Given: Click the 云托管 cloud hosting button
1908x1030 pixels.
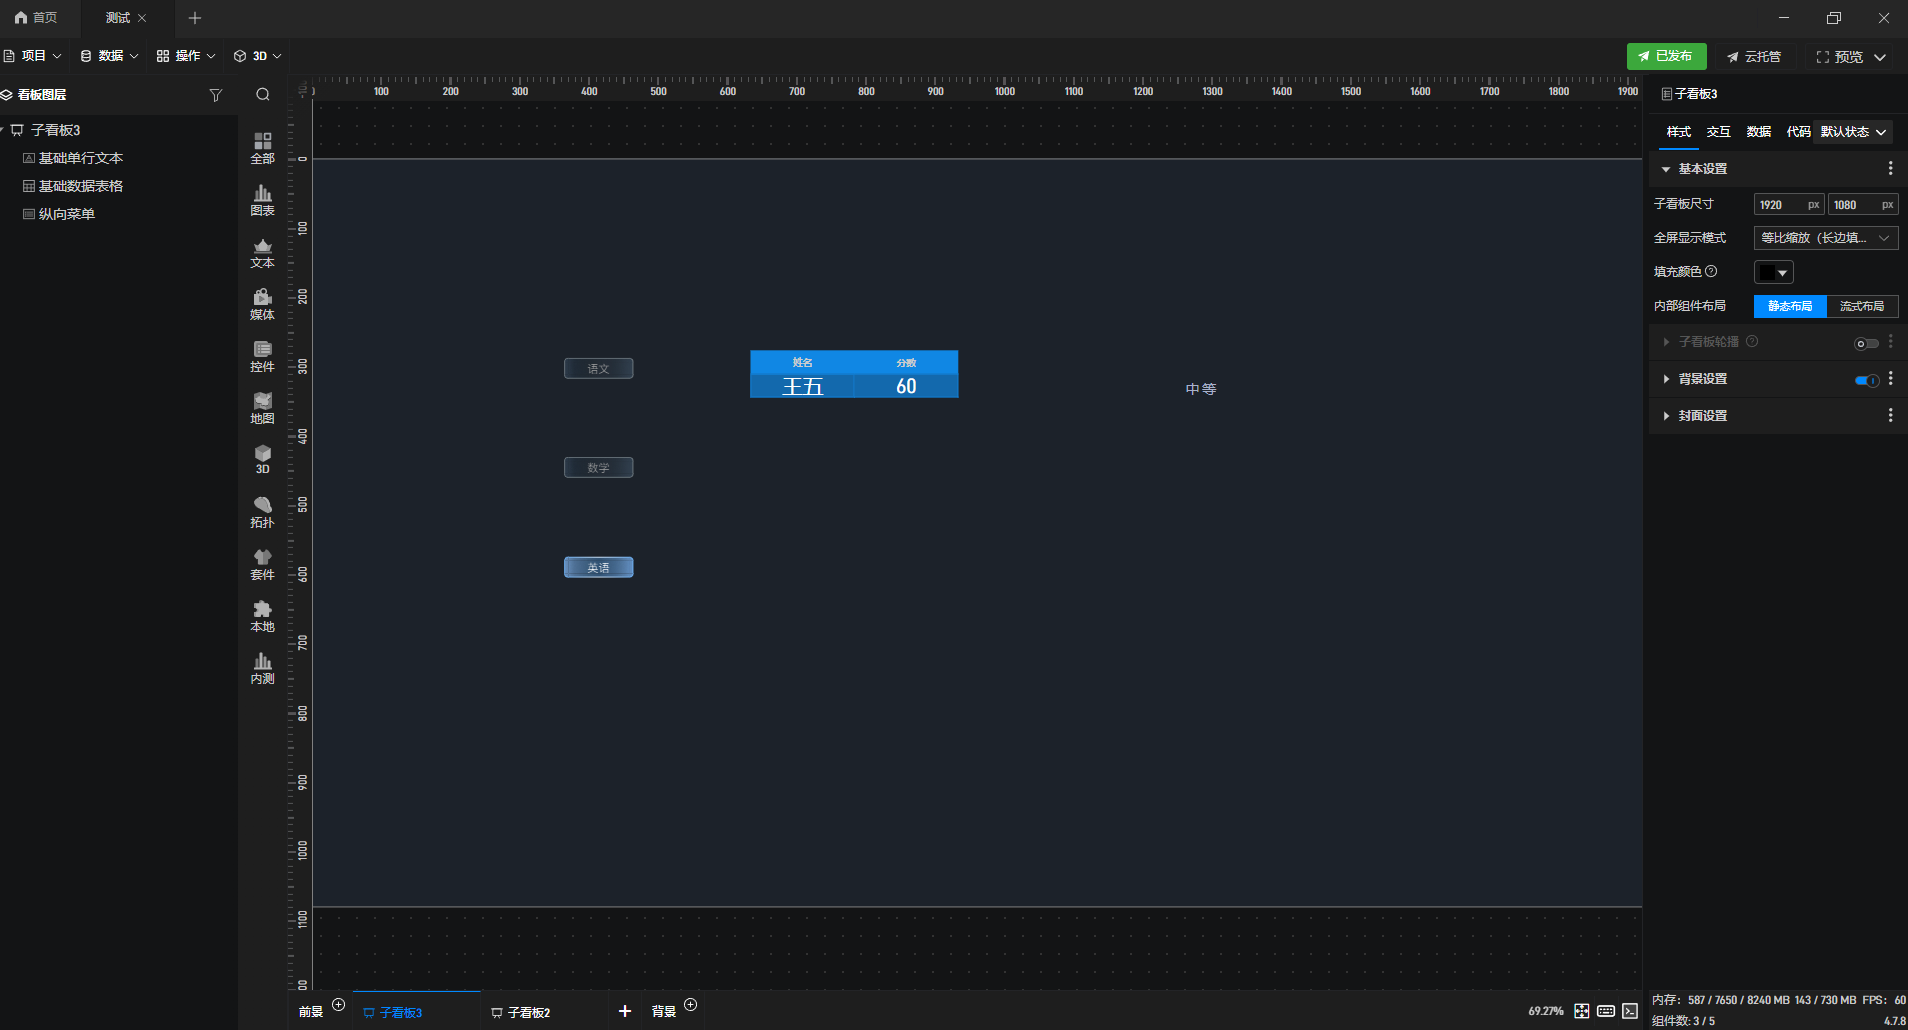Looking at the screenshot, I should pyautogui.click(x=1755, y=57).
